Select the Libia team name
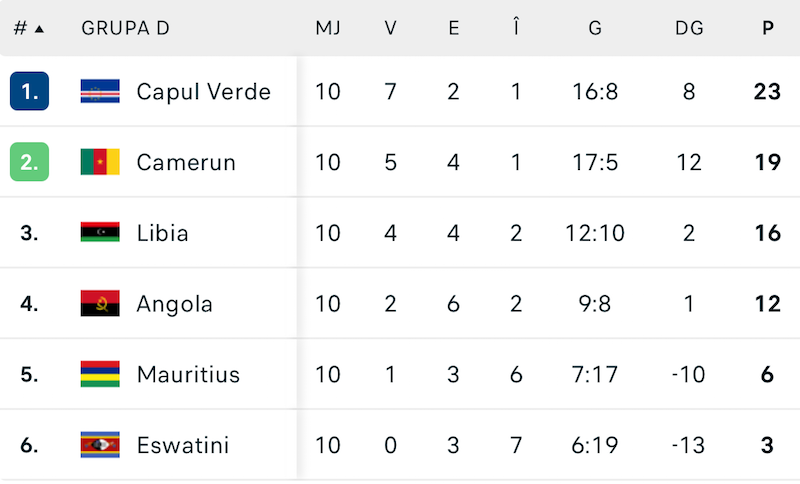800x484 pixels. point(162,233)
